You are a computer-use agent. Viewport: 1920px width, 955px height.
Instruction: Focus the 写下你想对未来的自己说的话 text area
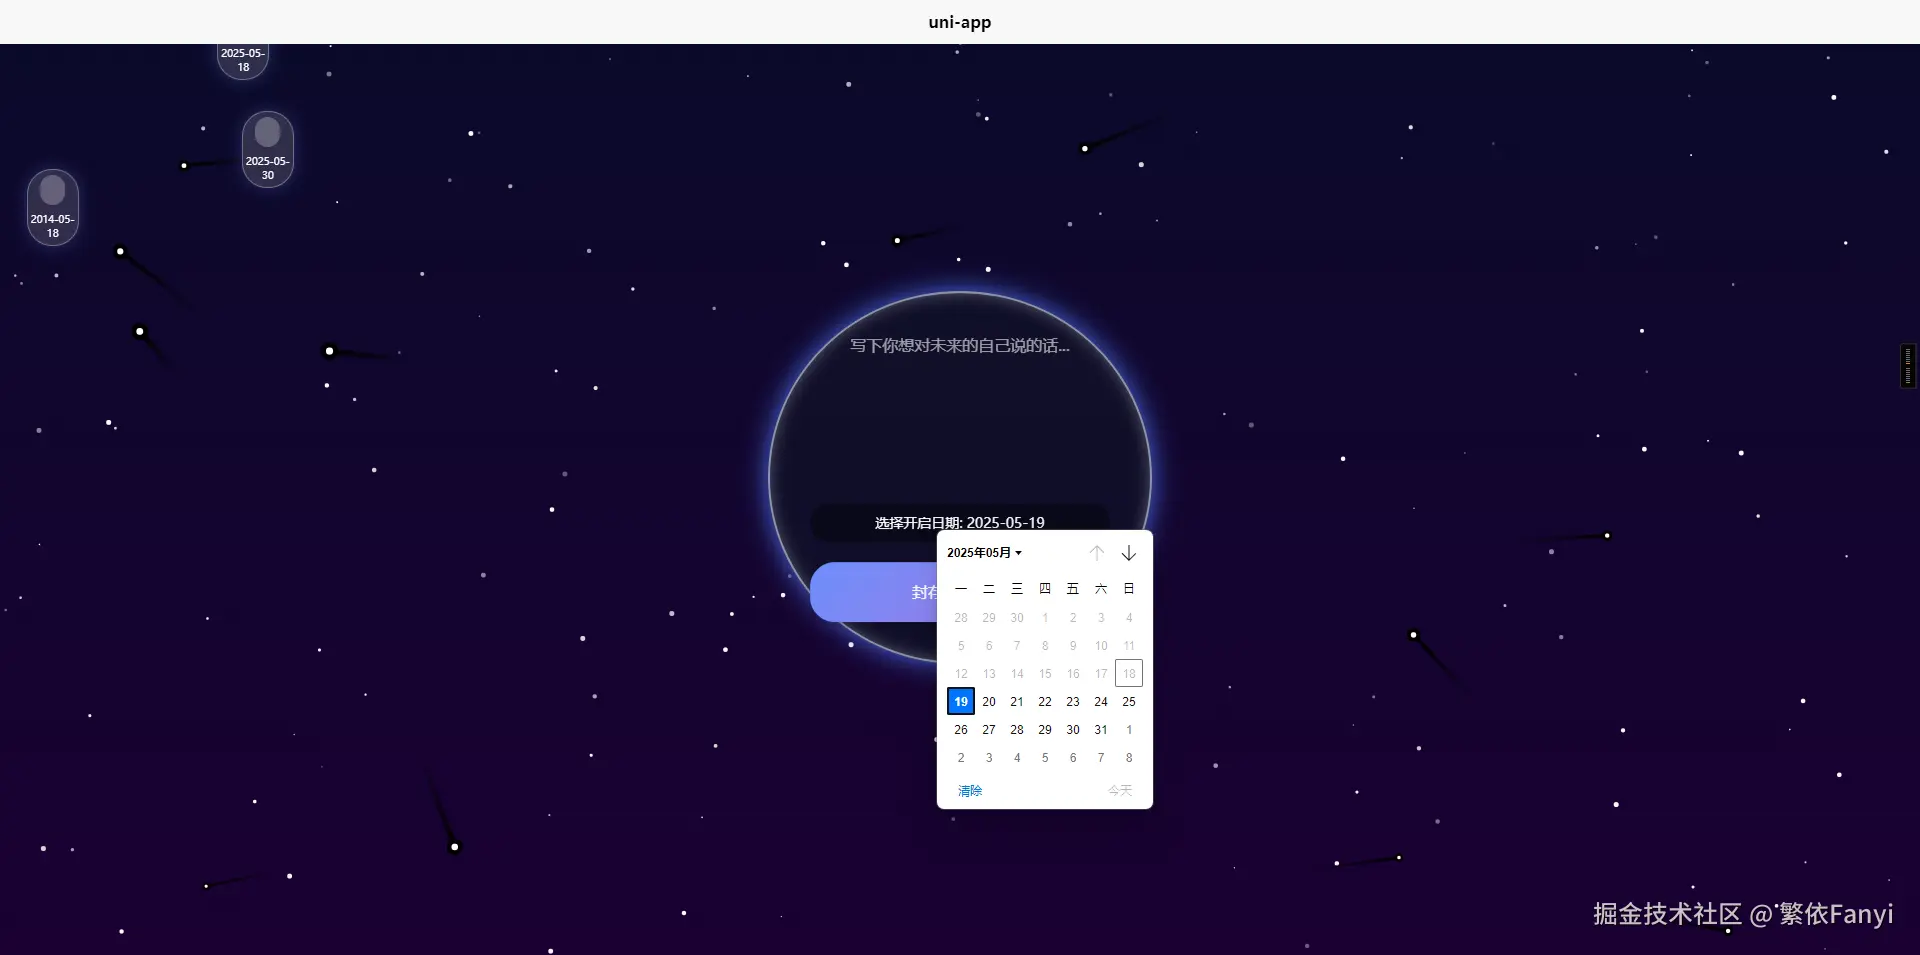[960, 410]
